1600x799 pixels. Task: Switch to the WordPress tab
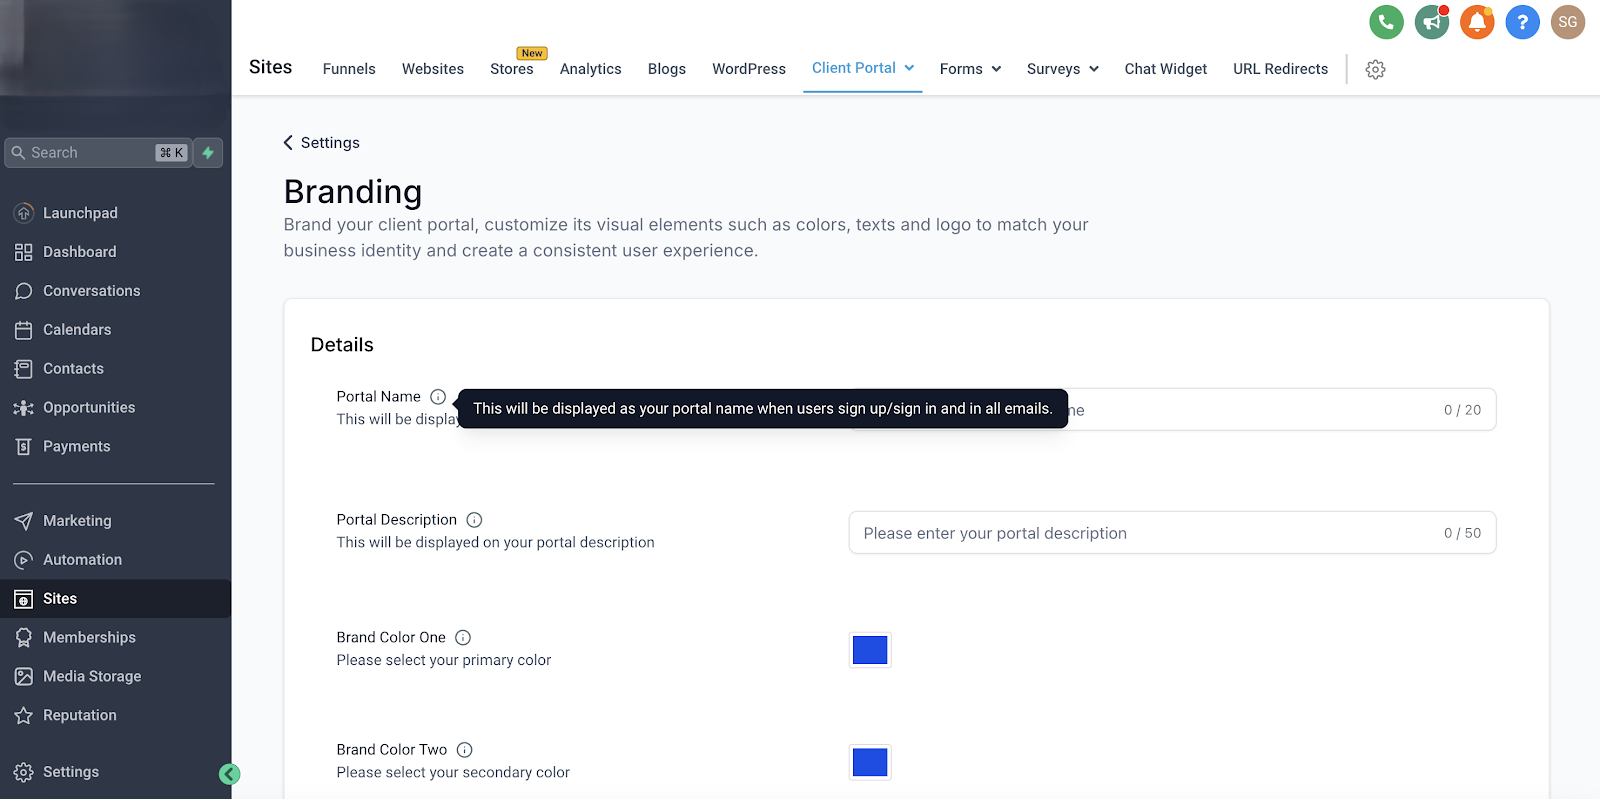(749, 69)
